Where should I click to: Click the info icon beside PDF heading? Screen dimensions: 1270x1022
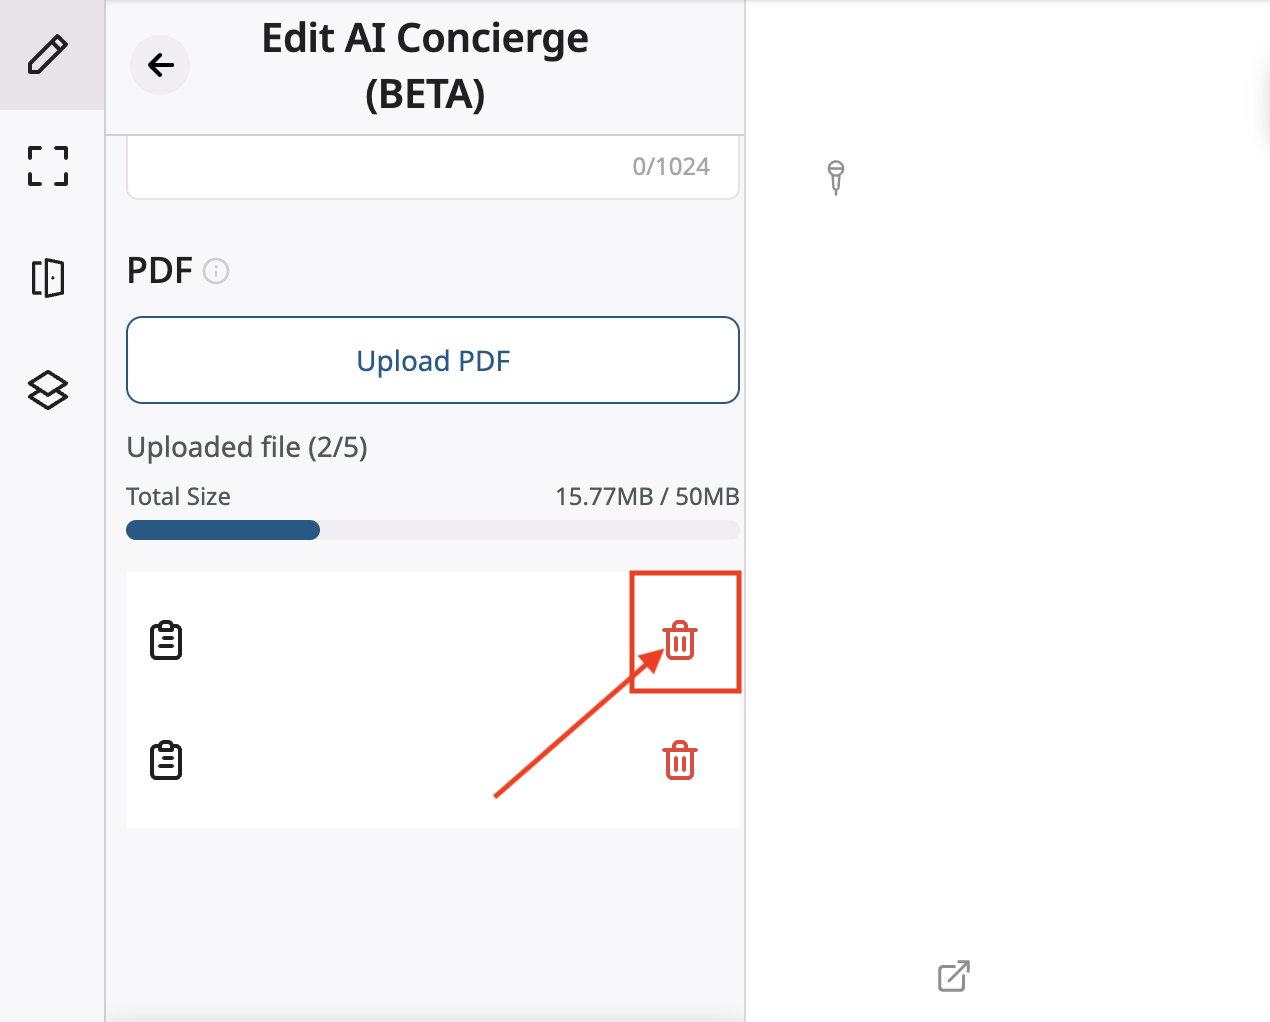(216, 271)
